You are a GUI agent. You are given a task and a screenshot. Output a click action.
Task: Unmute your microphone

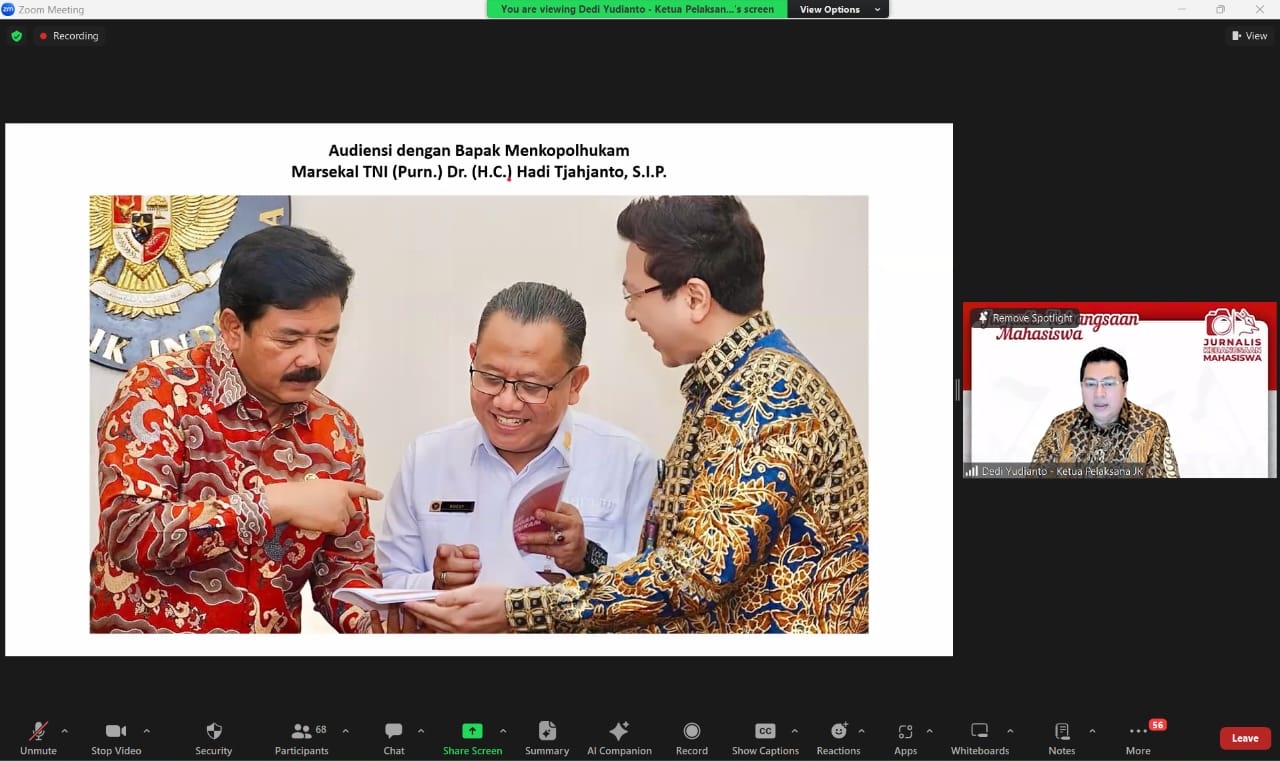[x=37, y=737]
